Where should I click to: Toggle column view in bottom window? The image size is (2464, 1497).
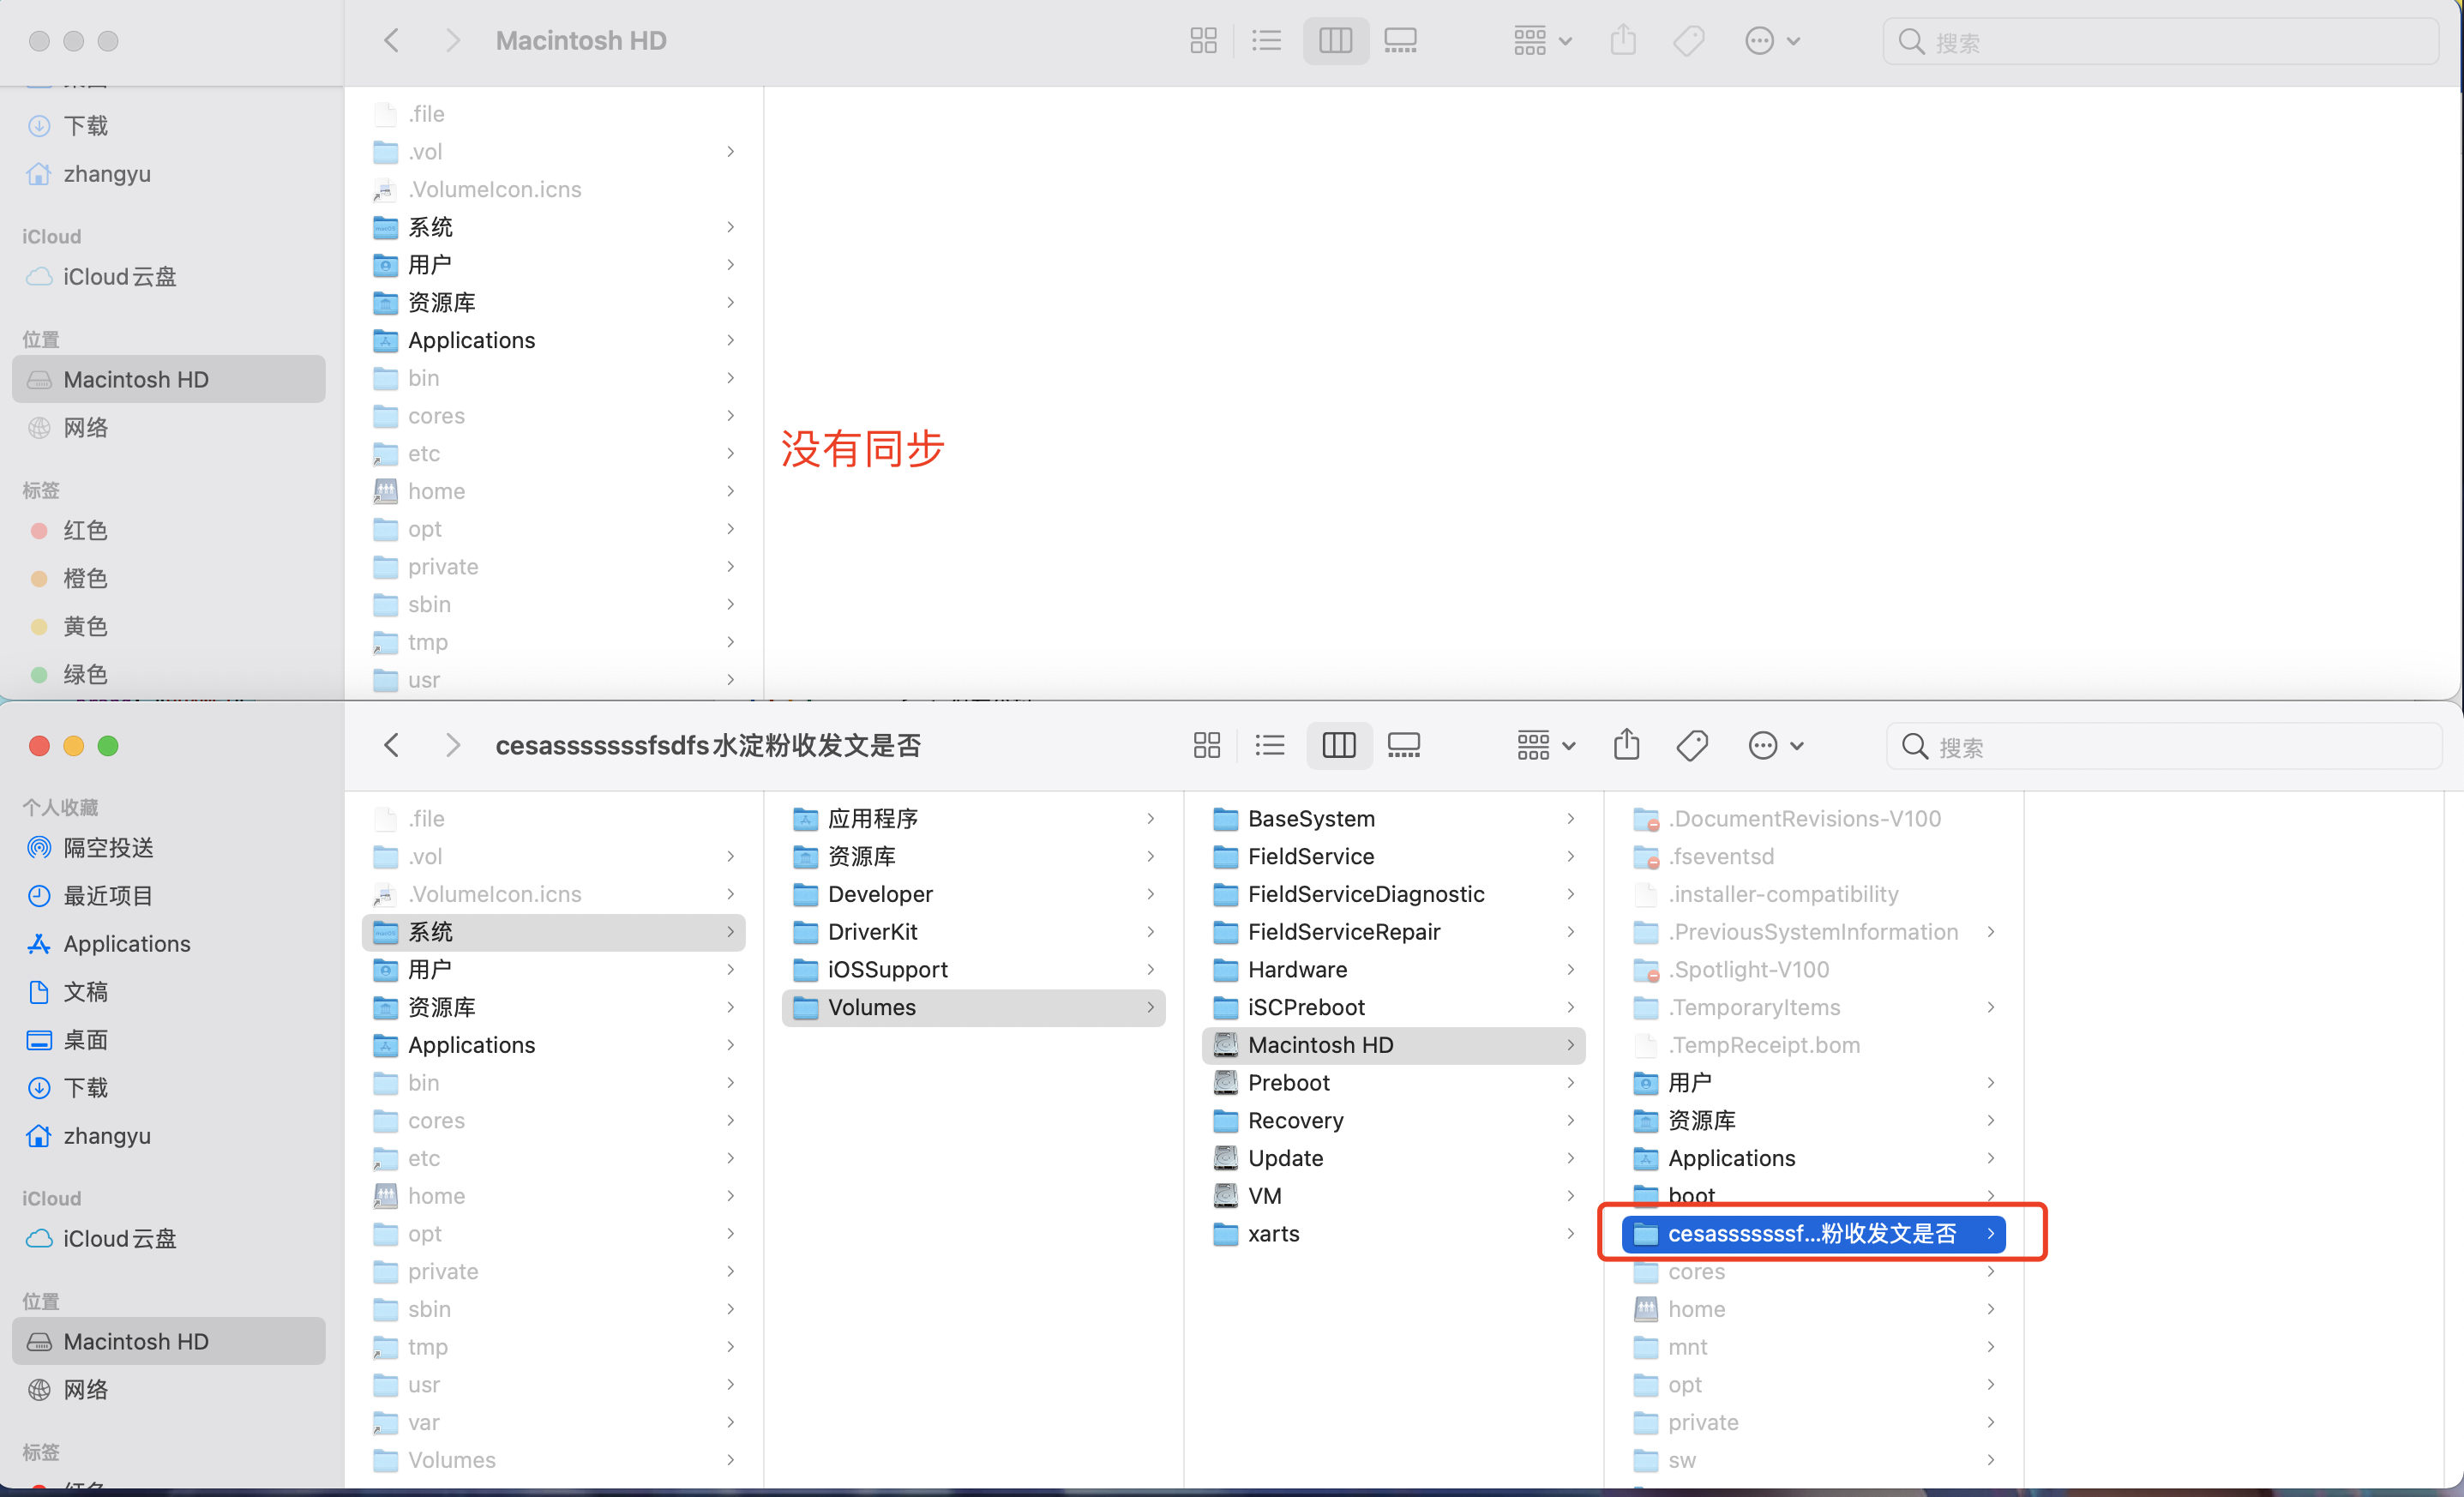click(1338, 745)
